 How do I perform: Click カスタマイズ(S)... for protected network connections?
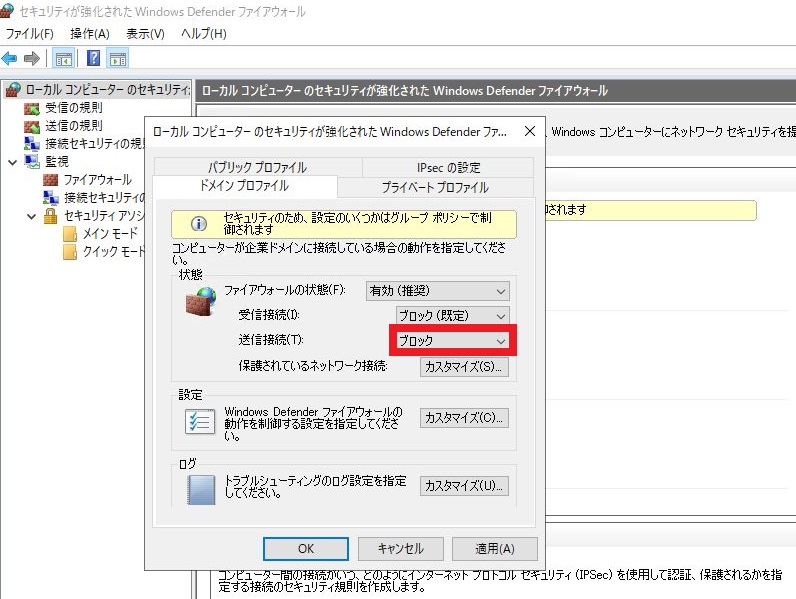464,367
